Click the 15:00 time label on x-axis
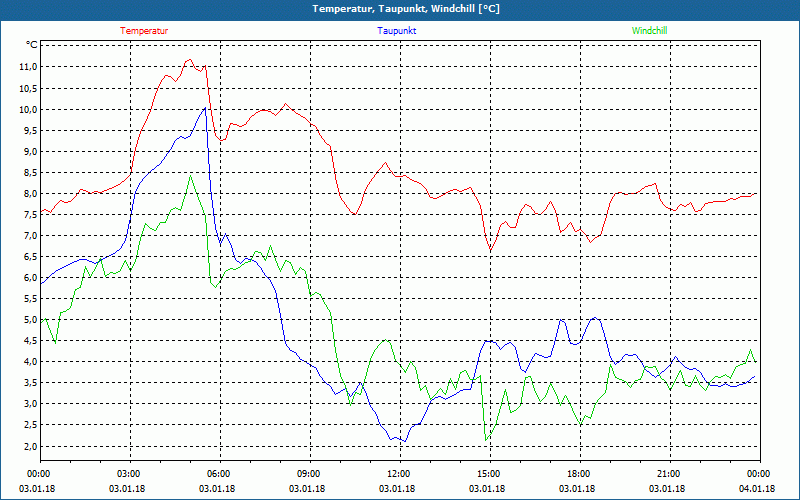Image resolution: width=800 pixels, height=500 pixels. [490, 474]
